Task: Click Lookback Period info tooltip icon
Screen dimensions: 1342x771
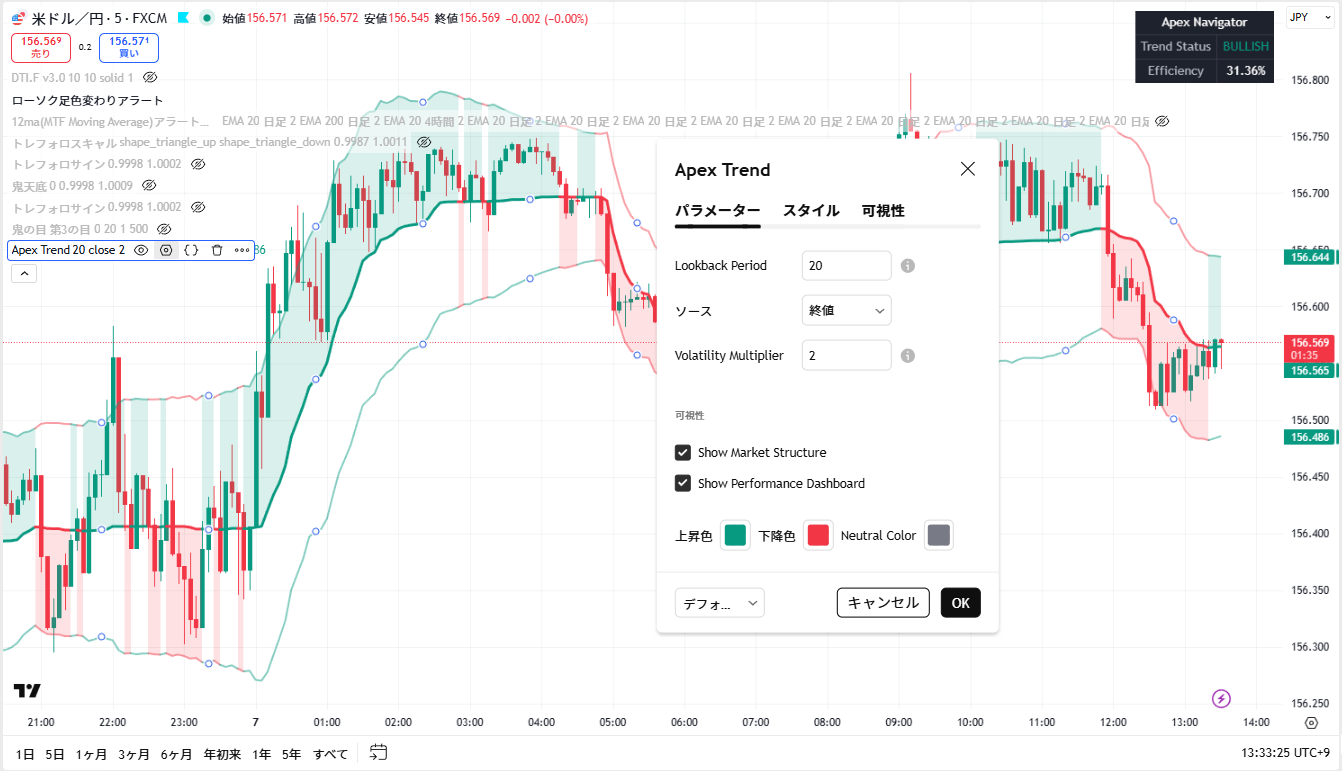Action: 908,266
